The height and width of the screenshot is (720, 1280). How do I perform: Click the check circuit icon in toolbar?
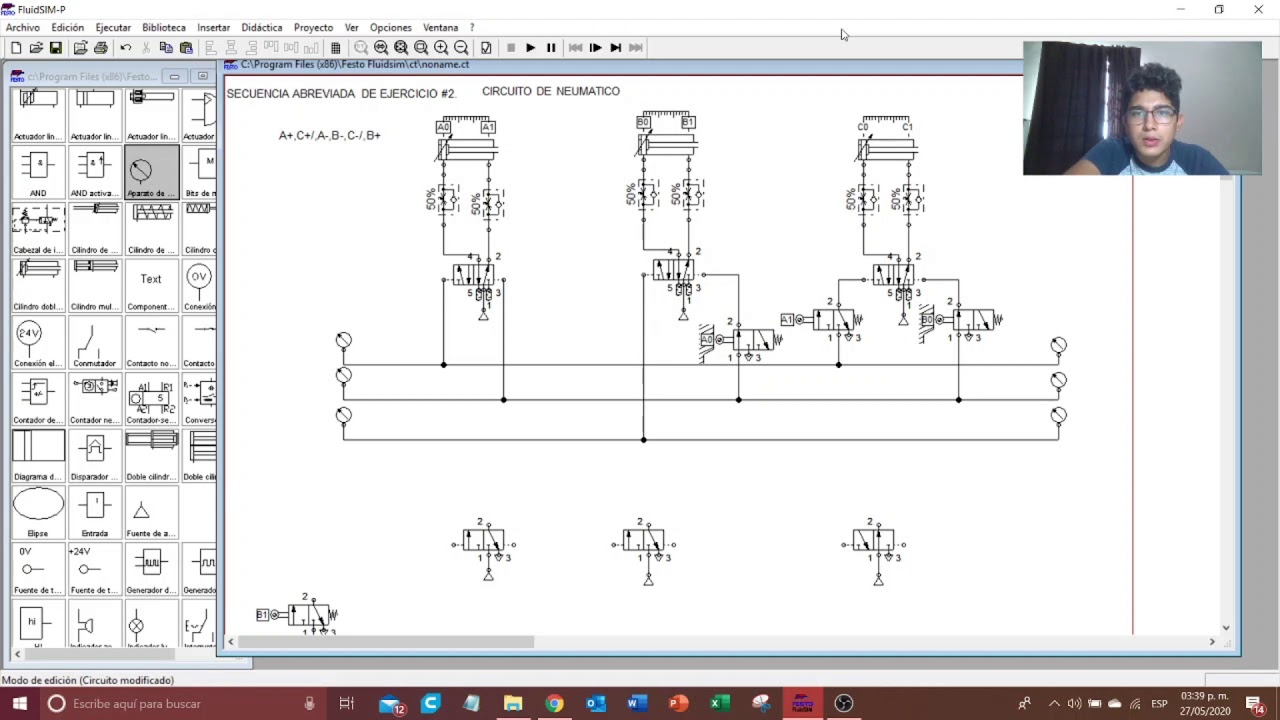[x=486, y=47]
